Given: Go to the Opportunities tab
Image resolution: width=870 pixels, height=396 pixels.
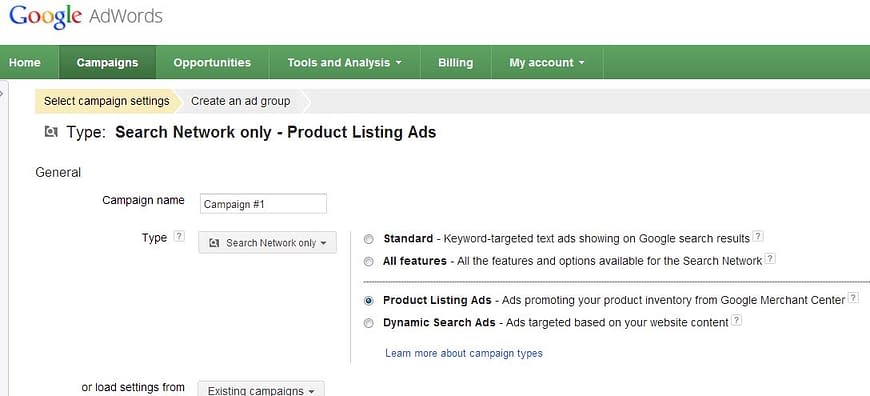Looking at the screenshot, I should (x=212, y=63).
